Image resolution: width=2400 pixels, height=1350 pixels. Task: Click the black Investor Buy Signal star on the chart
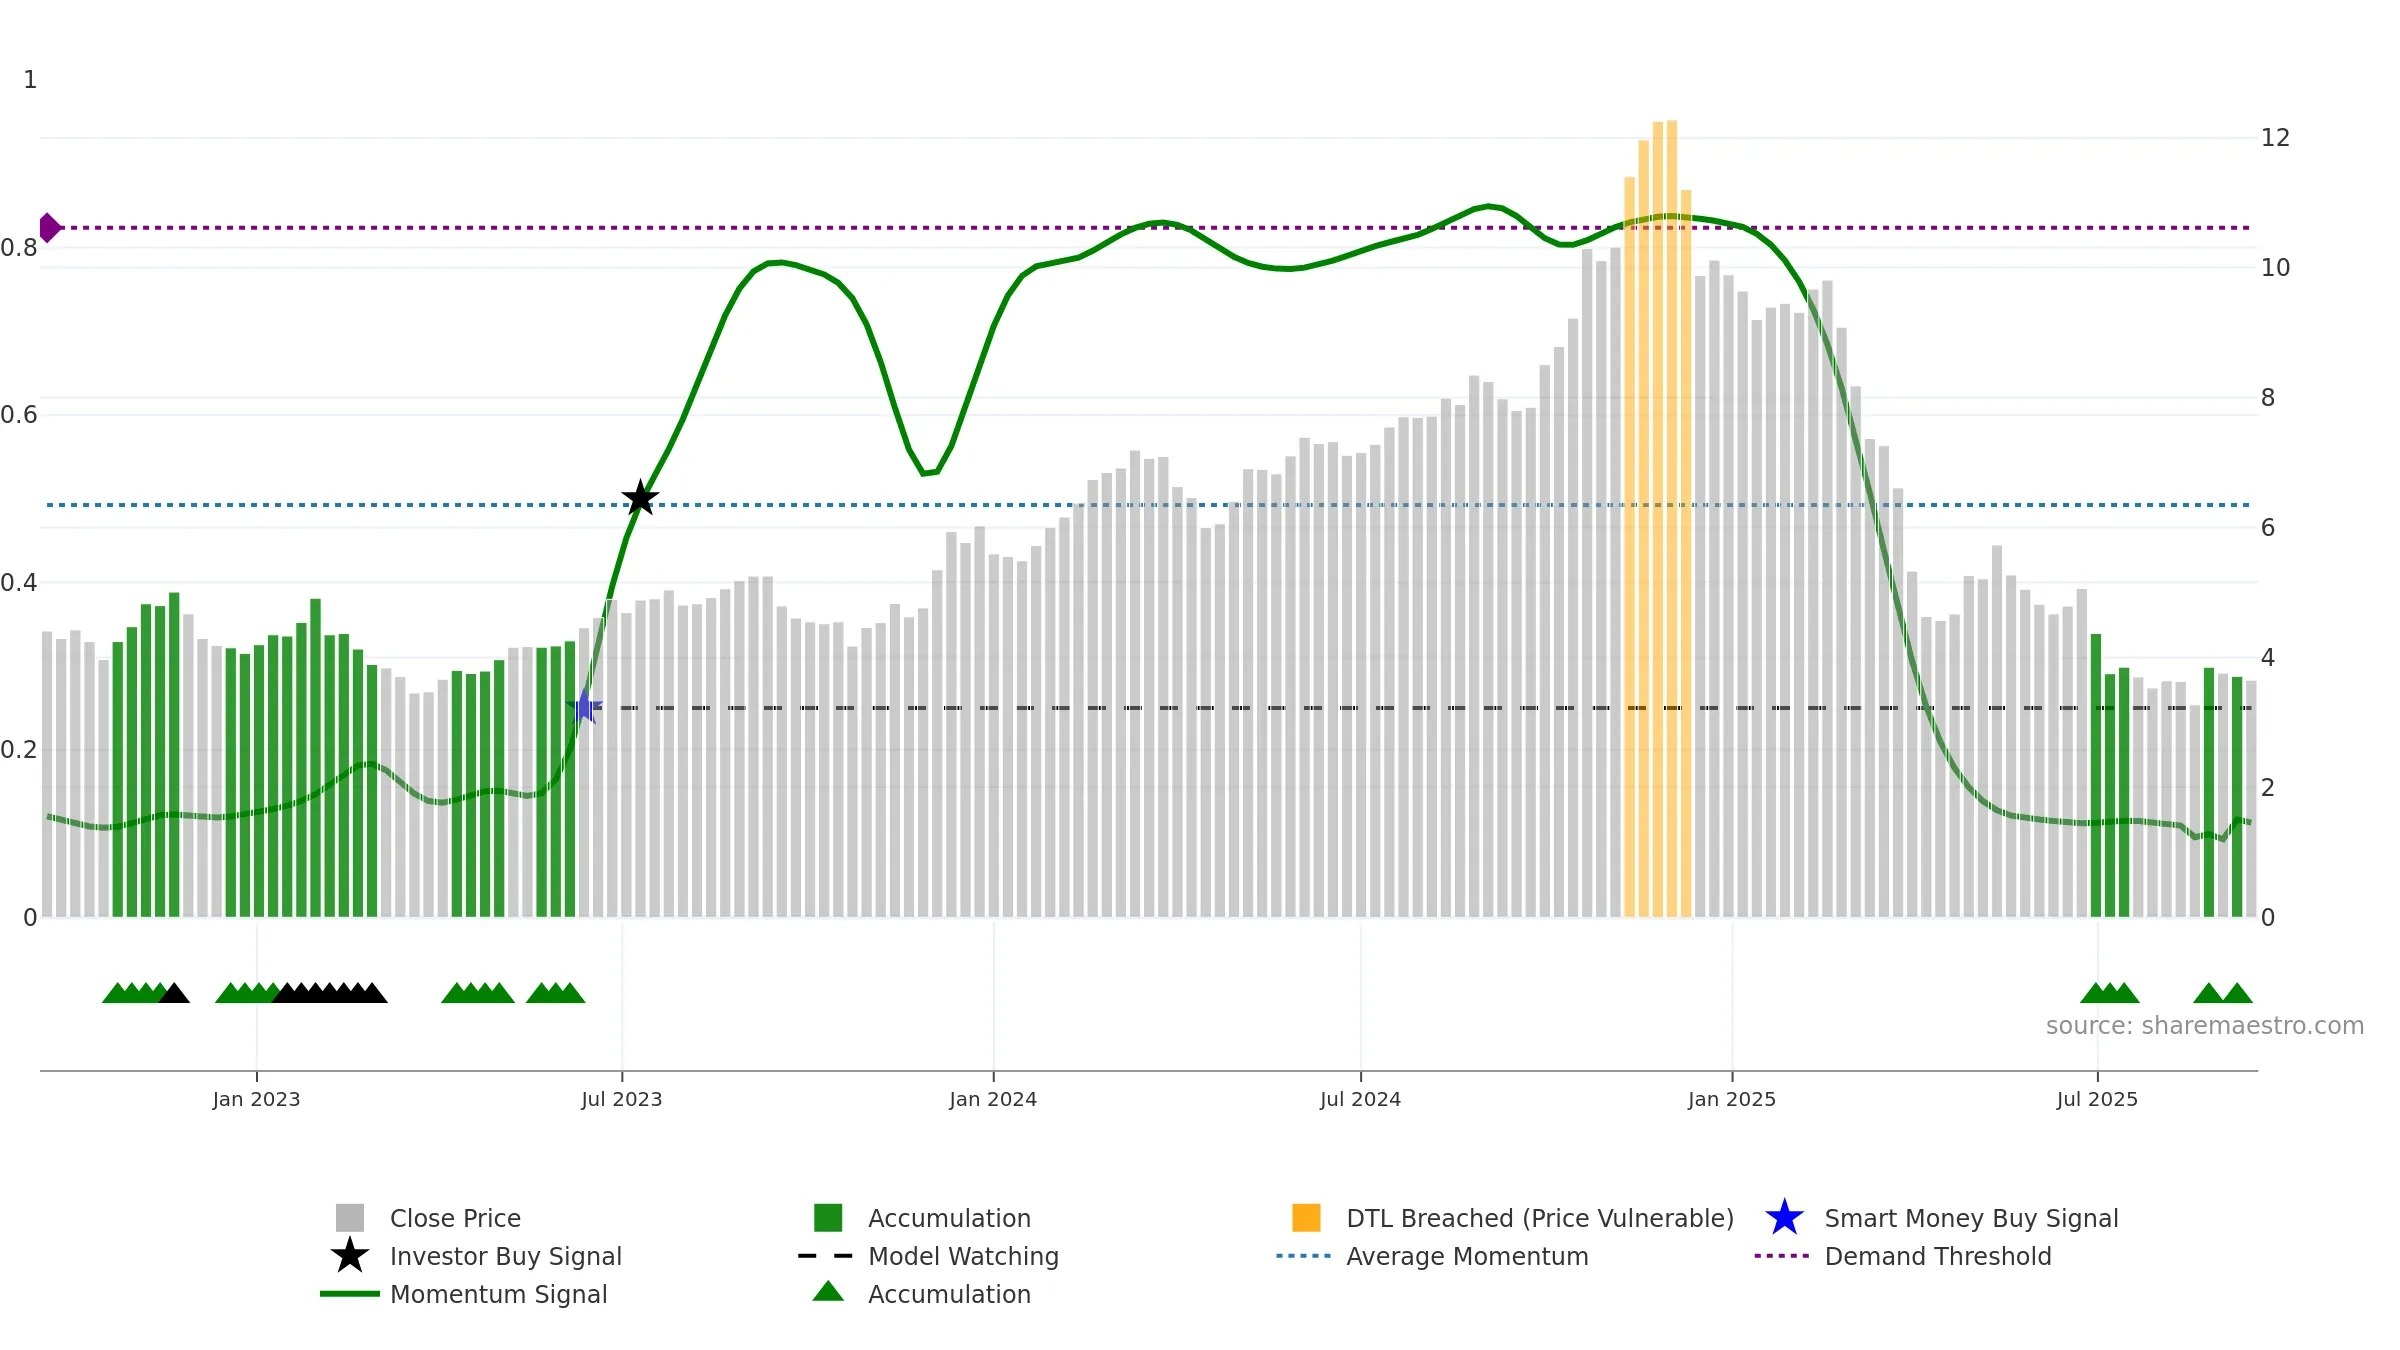(640, 498)
